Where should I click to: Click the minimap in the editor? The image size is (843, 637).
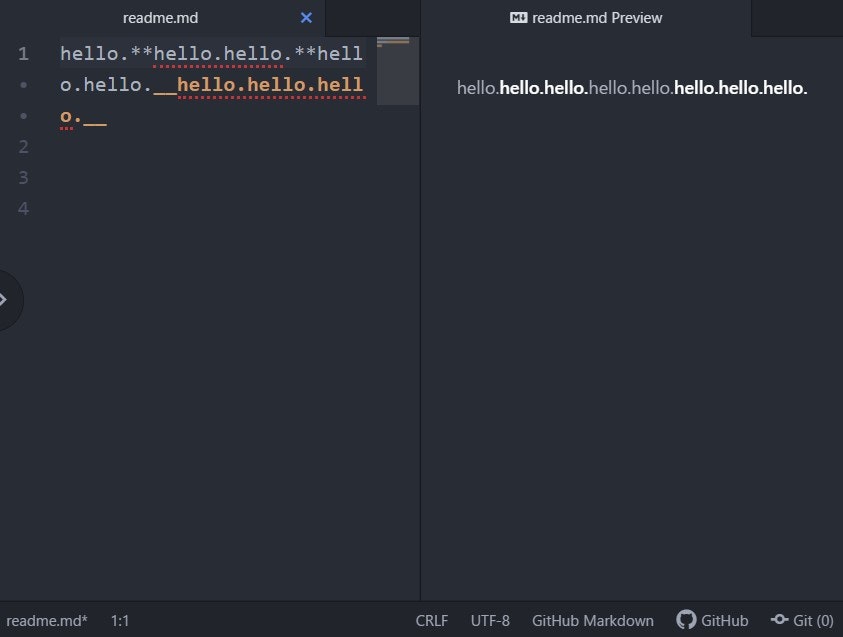pos(398,70)
